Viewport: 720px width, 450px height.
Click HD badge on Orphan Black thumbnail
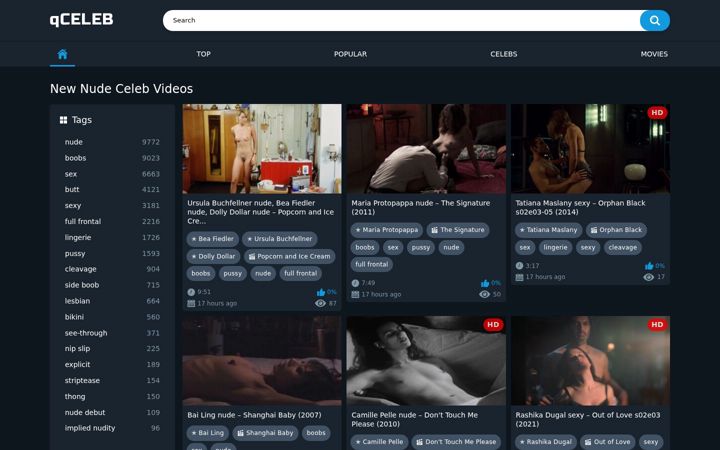(657, 112)
